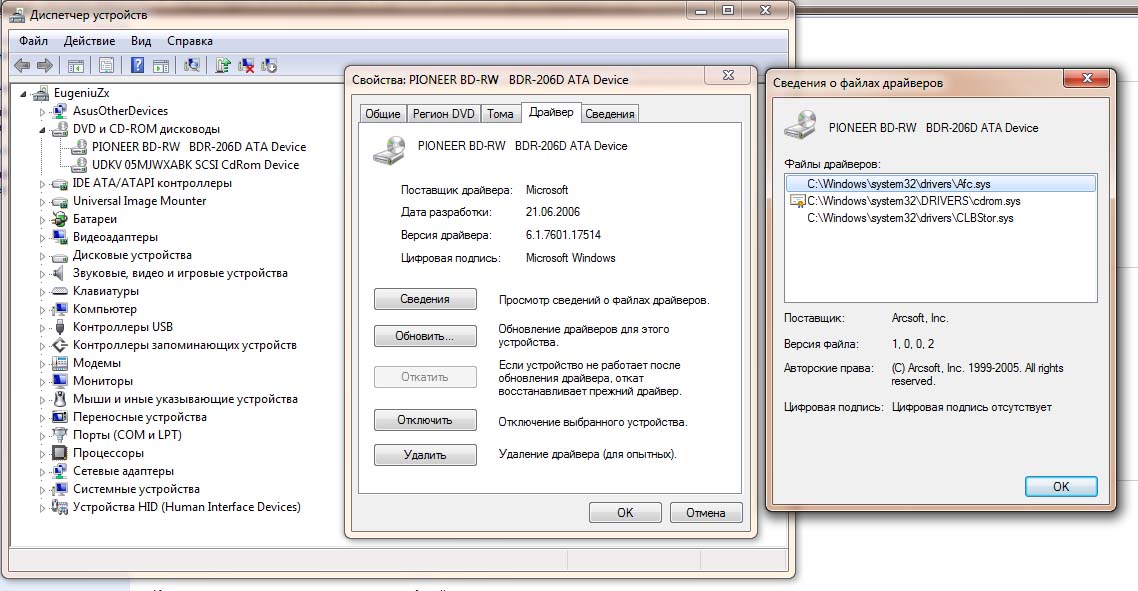1138x591 pixels.
Task: Select the UDKV 05MJWXABK SCSI CdRom icon
Action: point(78,165)
